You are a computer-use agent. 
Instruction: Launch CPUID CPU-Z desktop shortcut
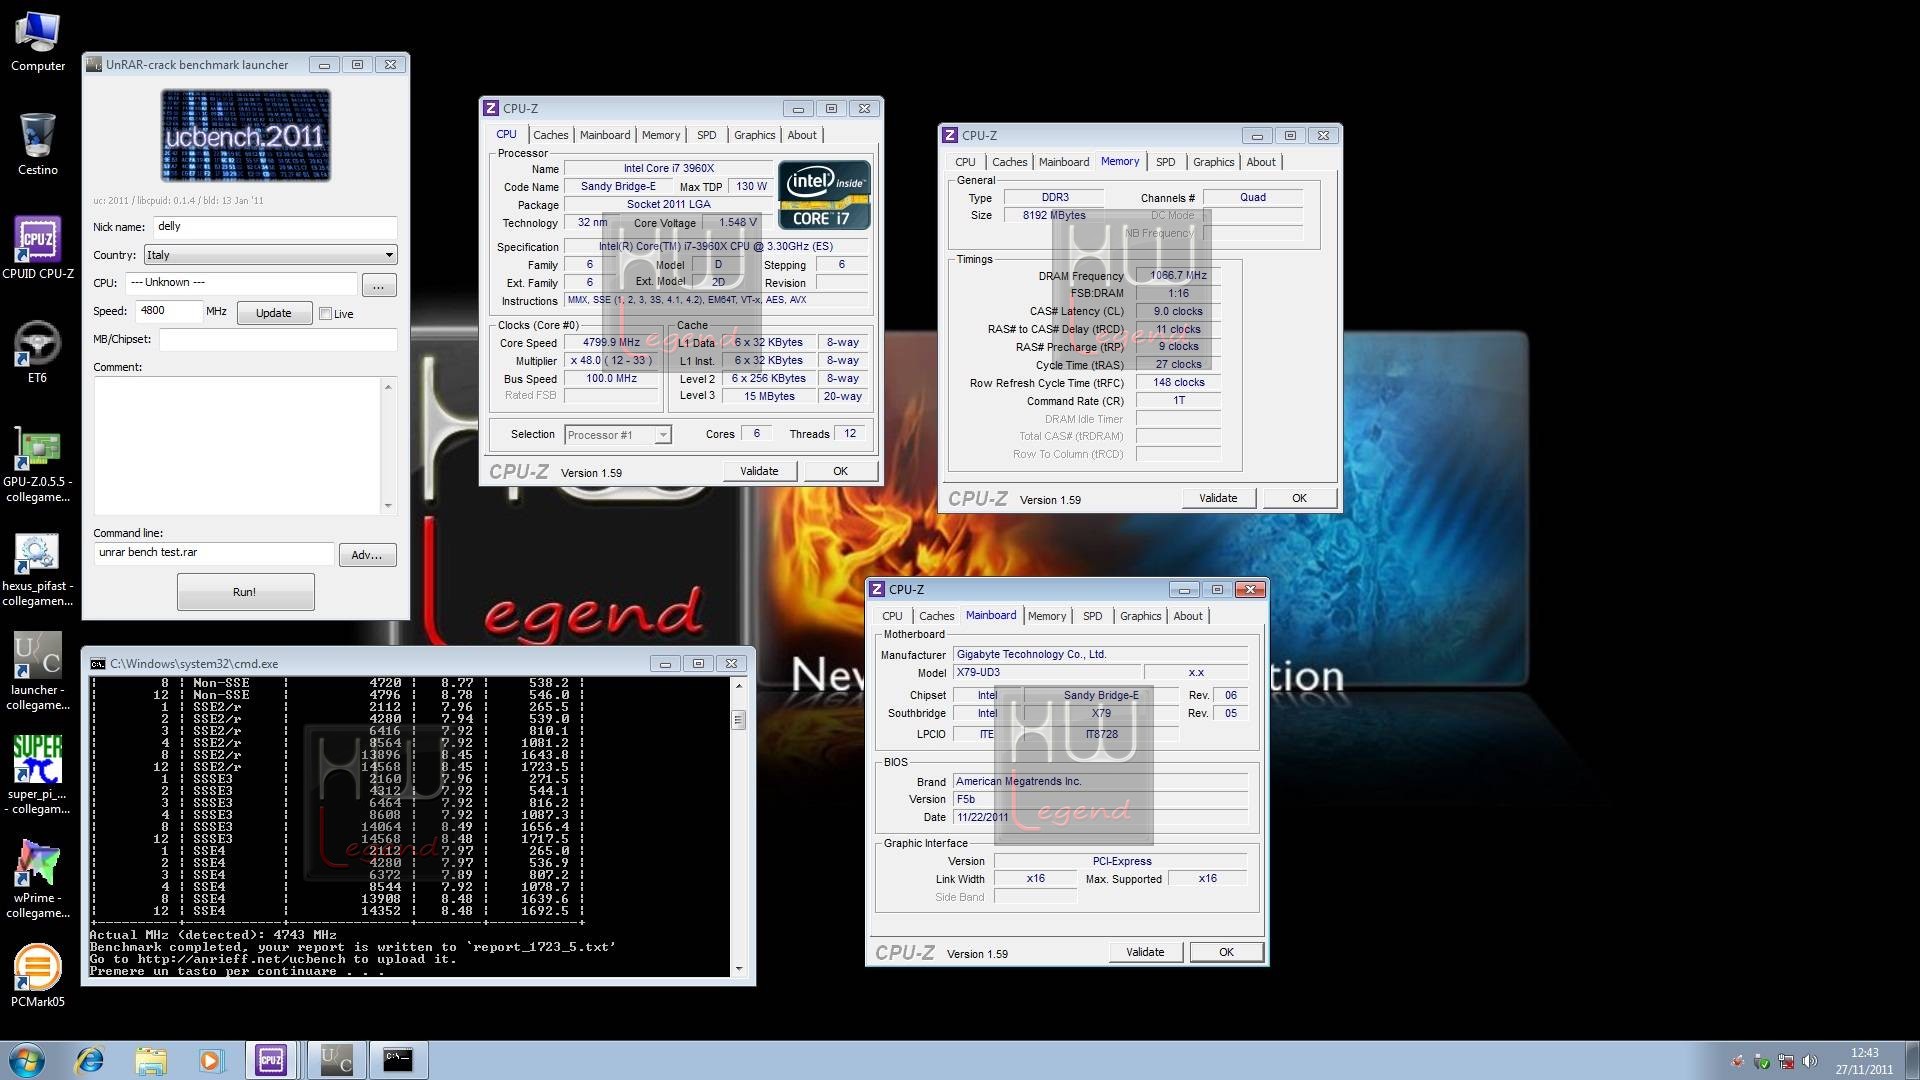coord(37,248)
